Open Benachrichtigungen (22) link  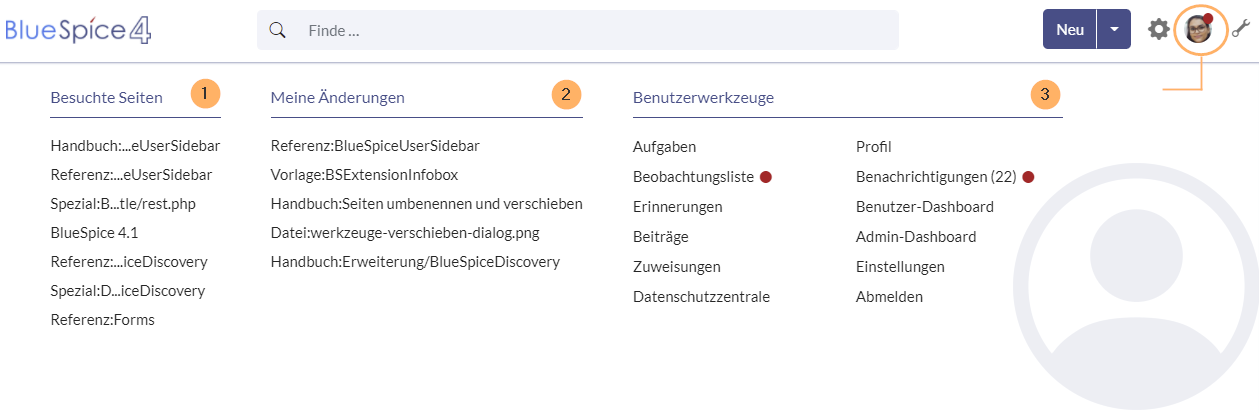[x=936, y=177]
